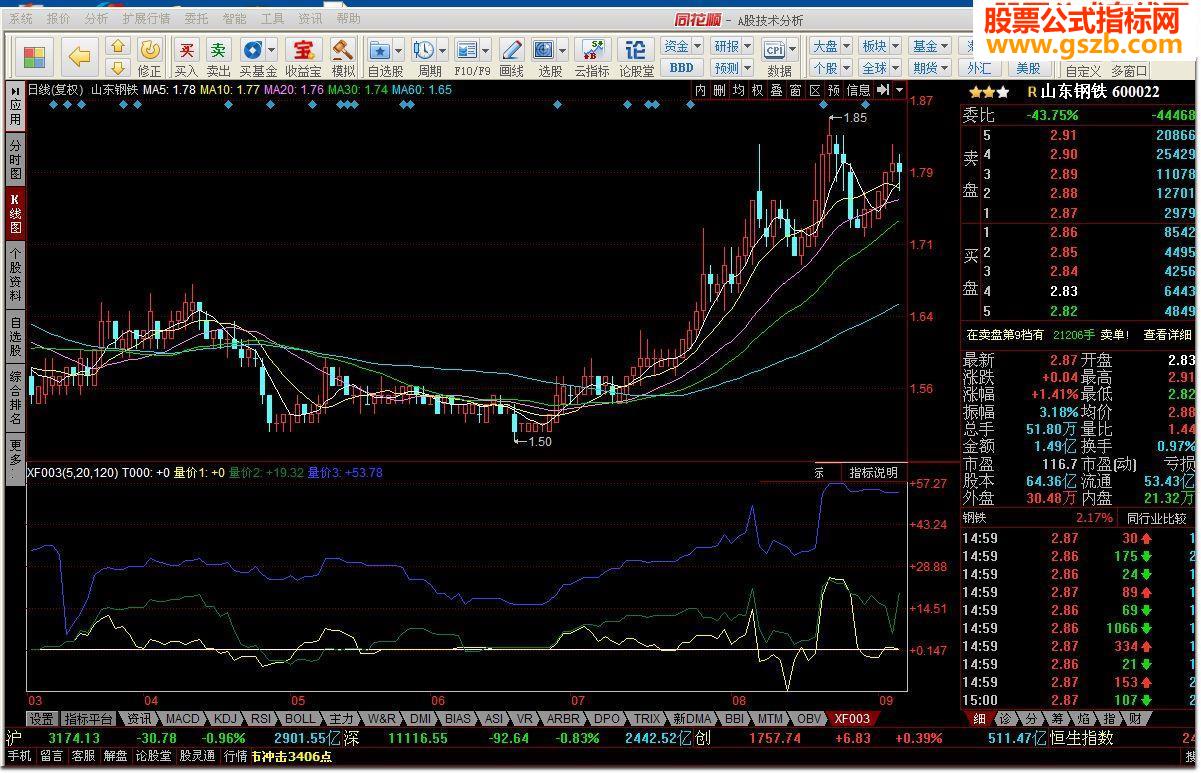1201x773 pixels.
Task: Toggle 均 moving average lines
Action: click(739, 90)
